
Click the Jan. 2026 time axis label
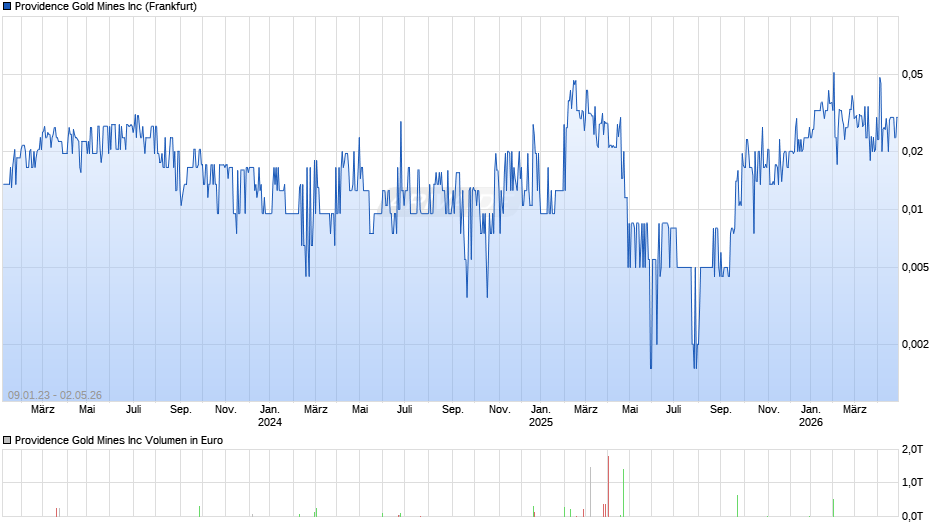811,416
